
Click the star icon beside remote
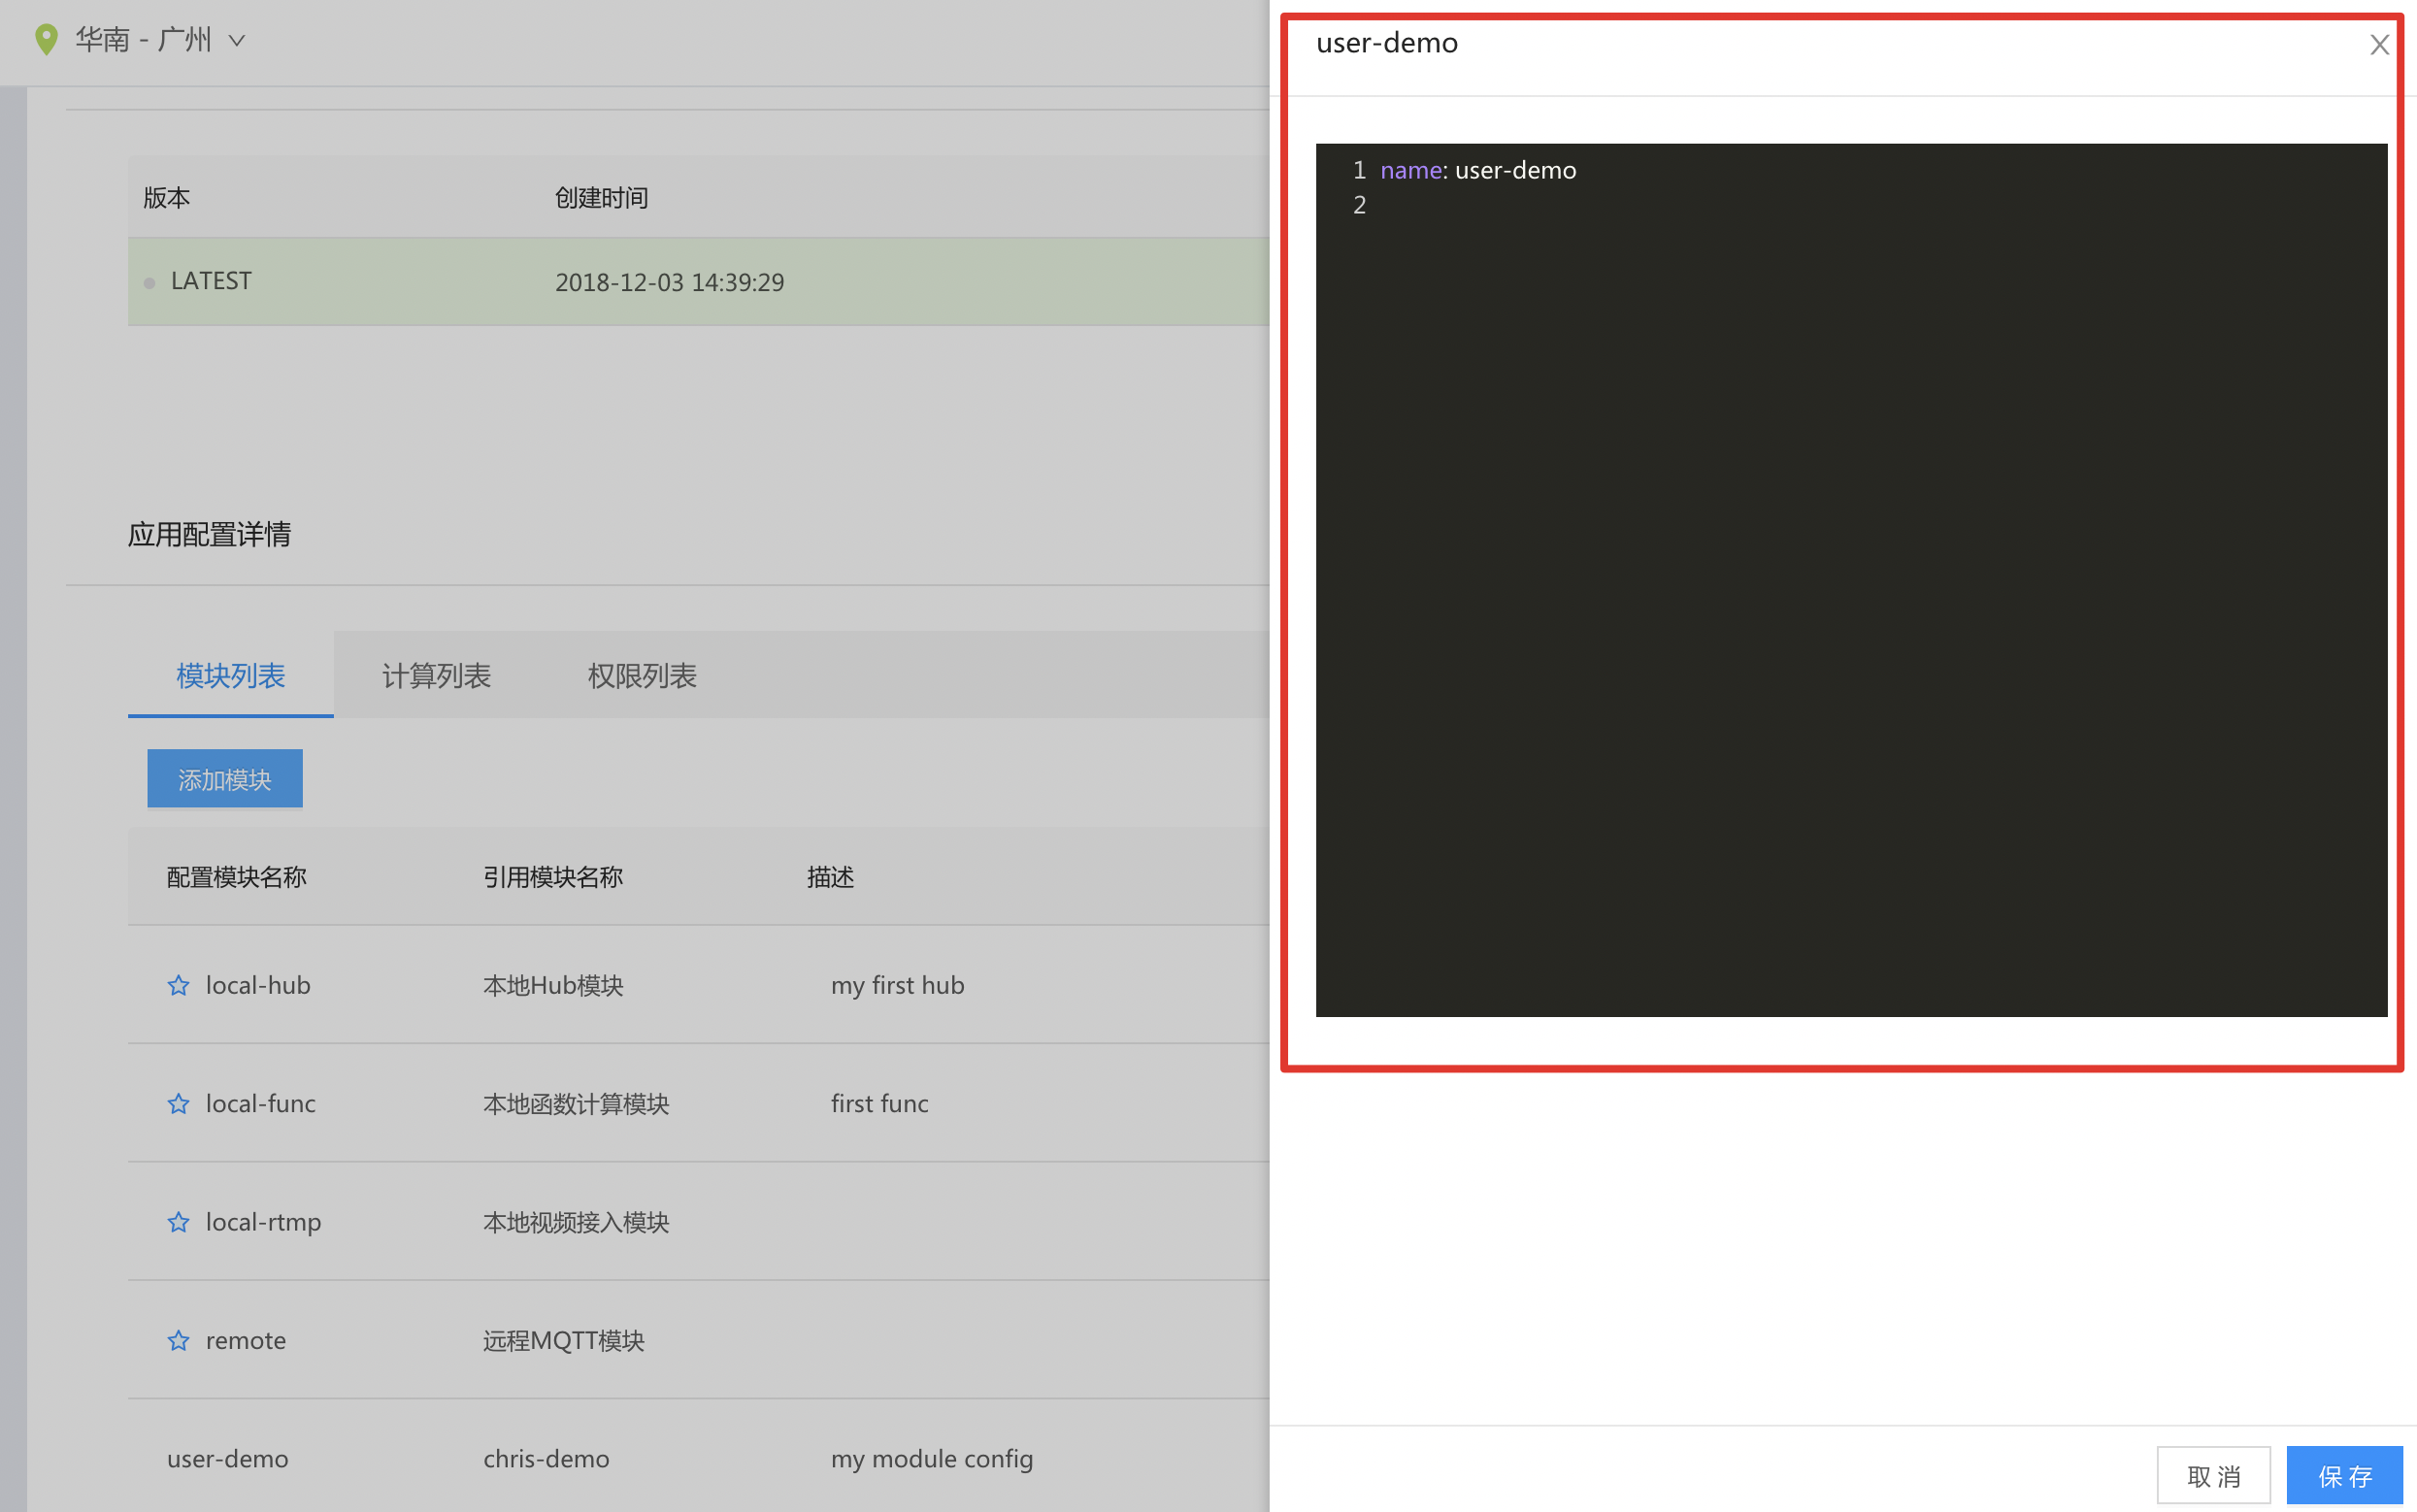(178, 1340)
